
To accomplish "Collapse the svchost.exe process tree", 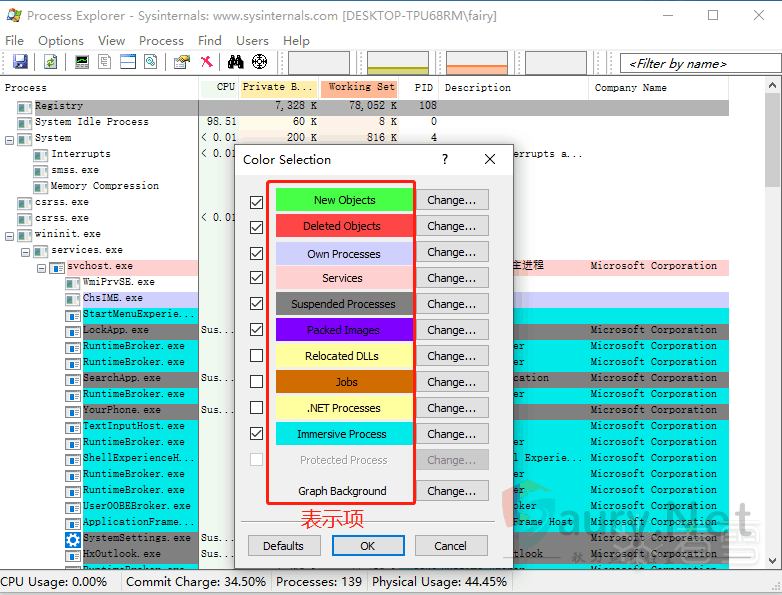I will click(x=42, y=267).
